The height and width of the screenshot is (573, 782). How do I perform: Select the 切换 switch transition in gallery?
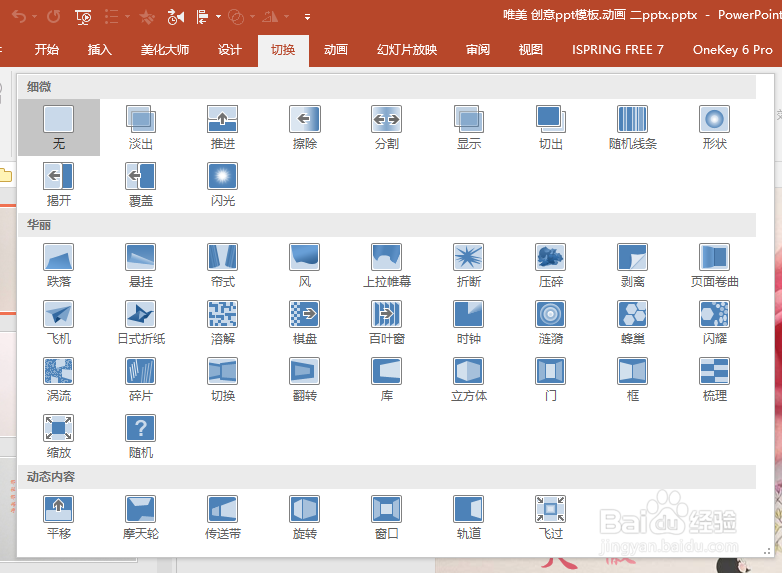222,380
